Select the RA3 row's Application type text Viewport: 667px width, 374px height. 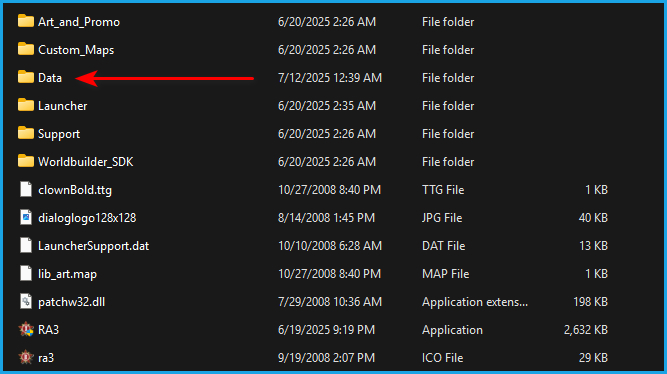coord(452,330)
